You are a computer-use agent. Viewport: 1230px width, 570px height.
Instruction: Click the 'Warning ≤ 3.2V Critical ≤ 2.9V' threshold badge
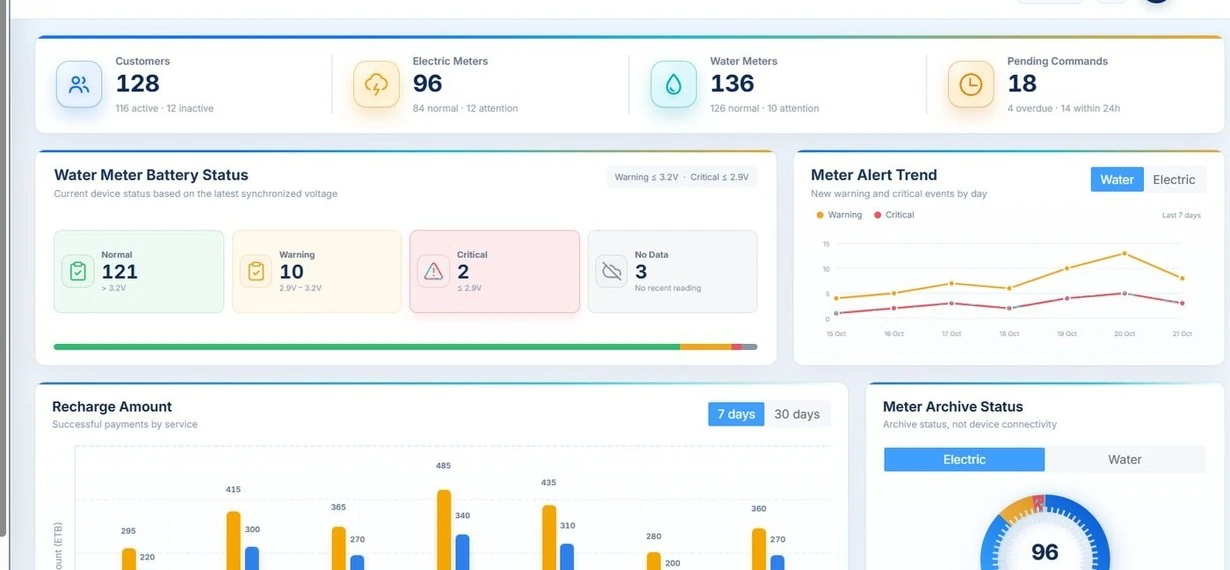682,177
